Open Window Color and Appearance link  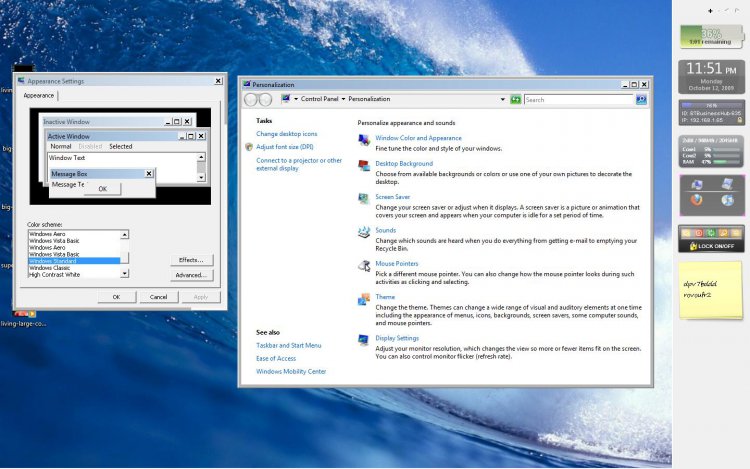point(419,138)
